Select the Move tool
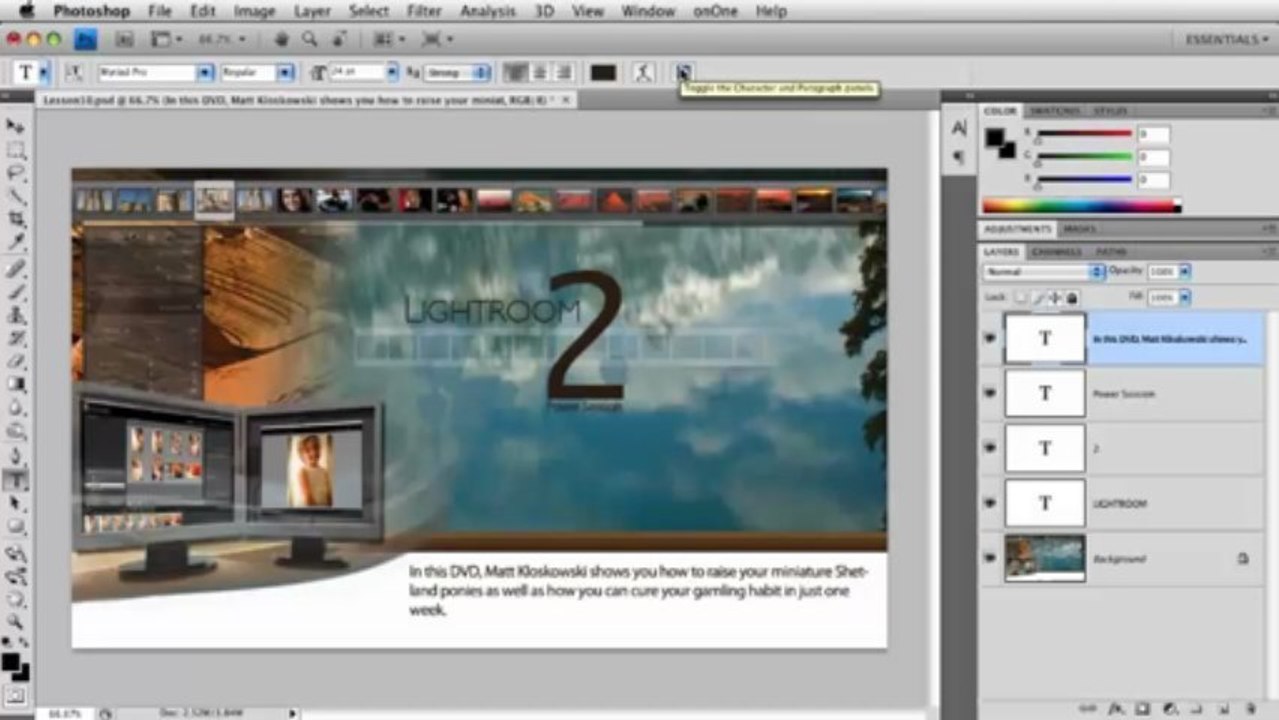Screen dimensions: 1279x720 pyautogui.click(x=16, y=126)
